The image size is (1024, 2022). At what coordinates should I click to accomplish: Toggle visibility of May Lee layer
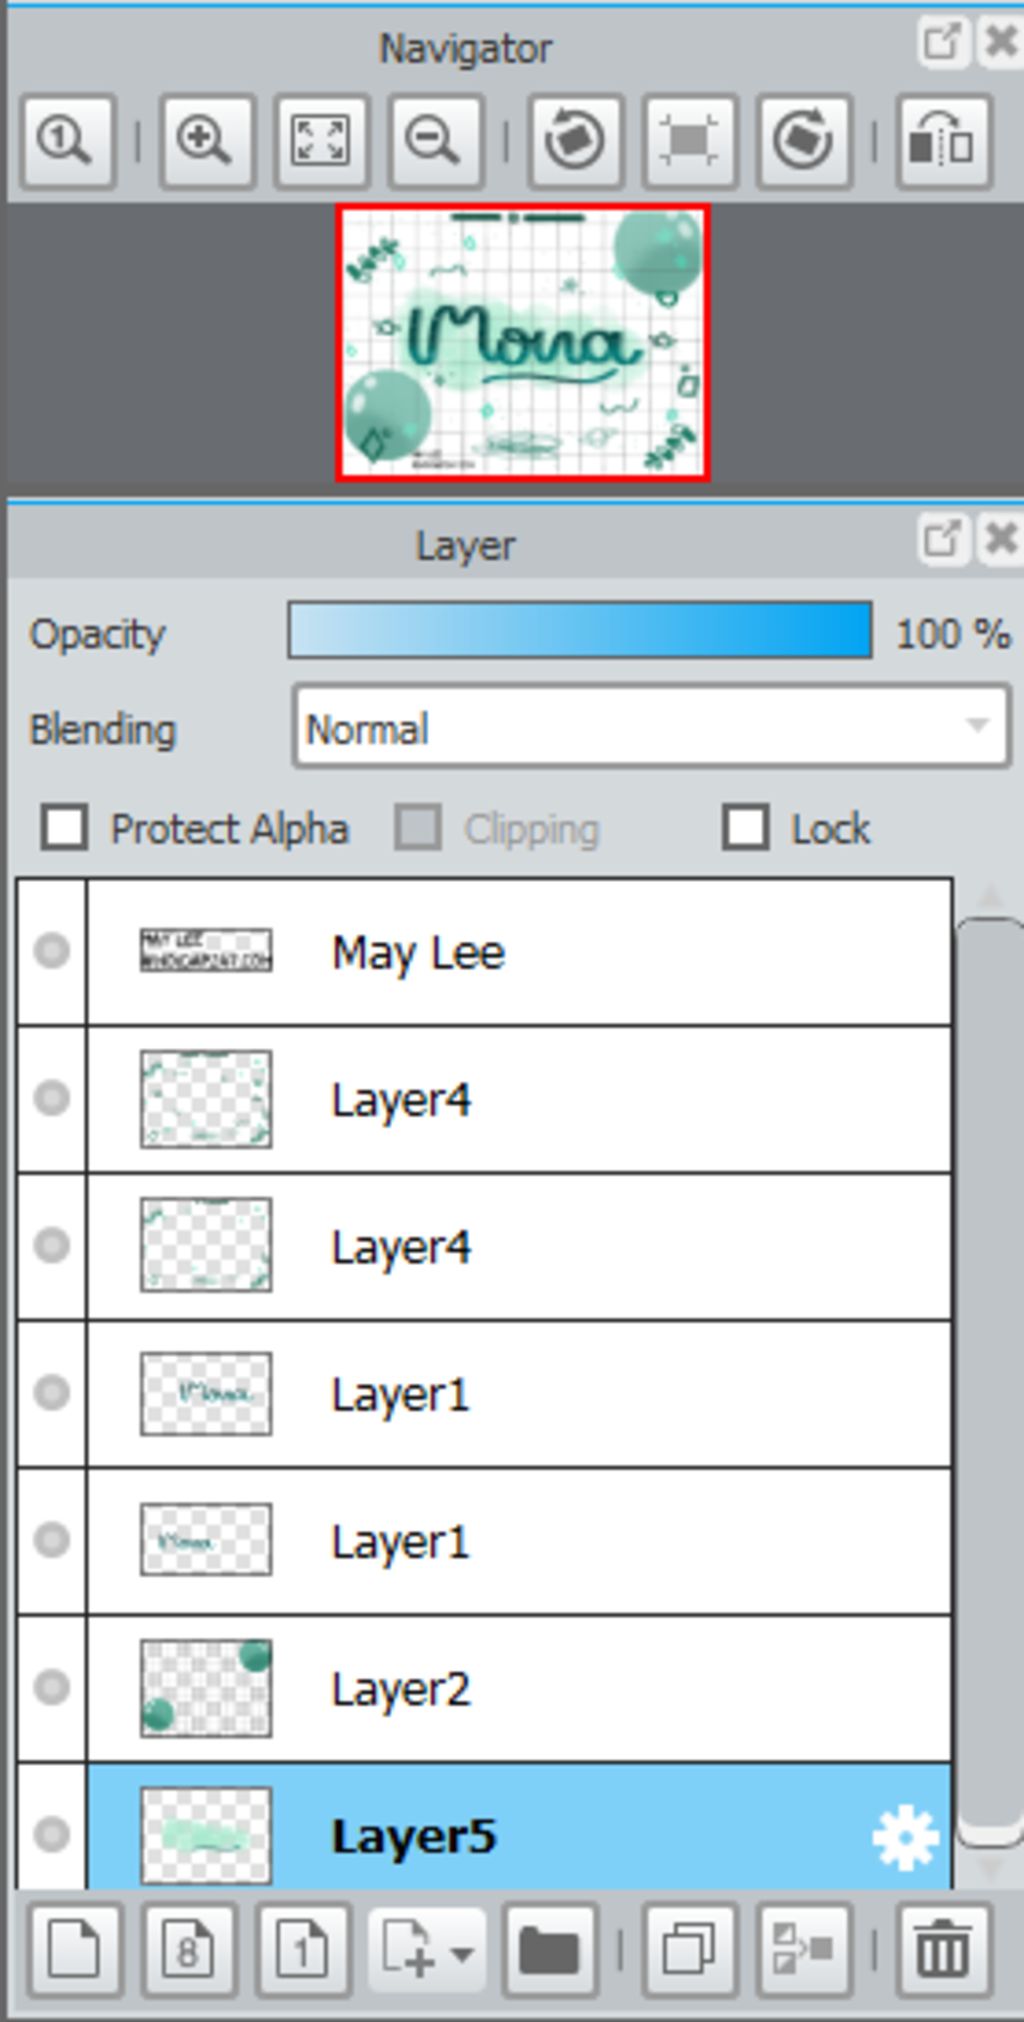[52, 951]
